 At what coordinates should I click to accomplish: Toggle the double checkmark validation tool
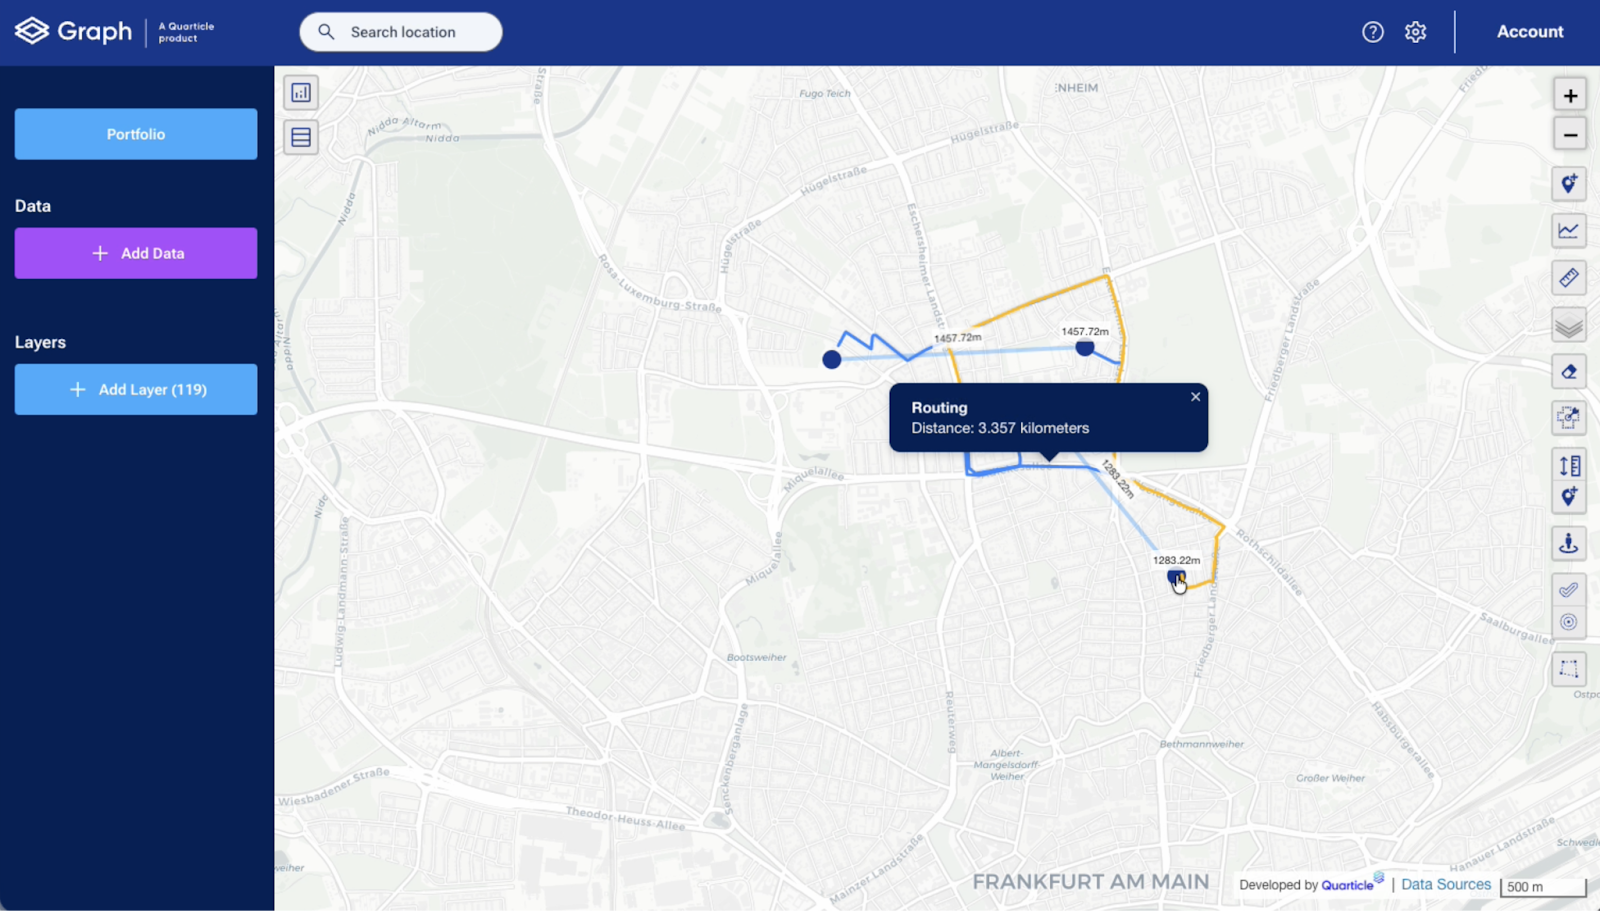click(x=1569, y=590)
